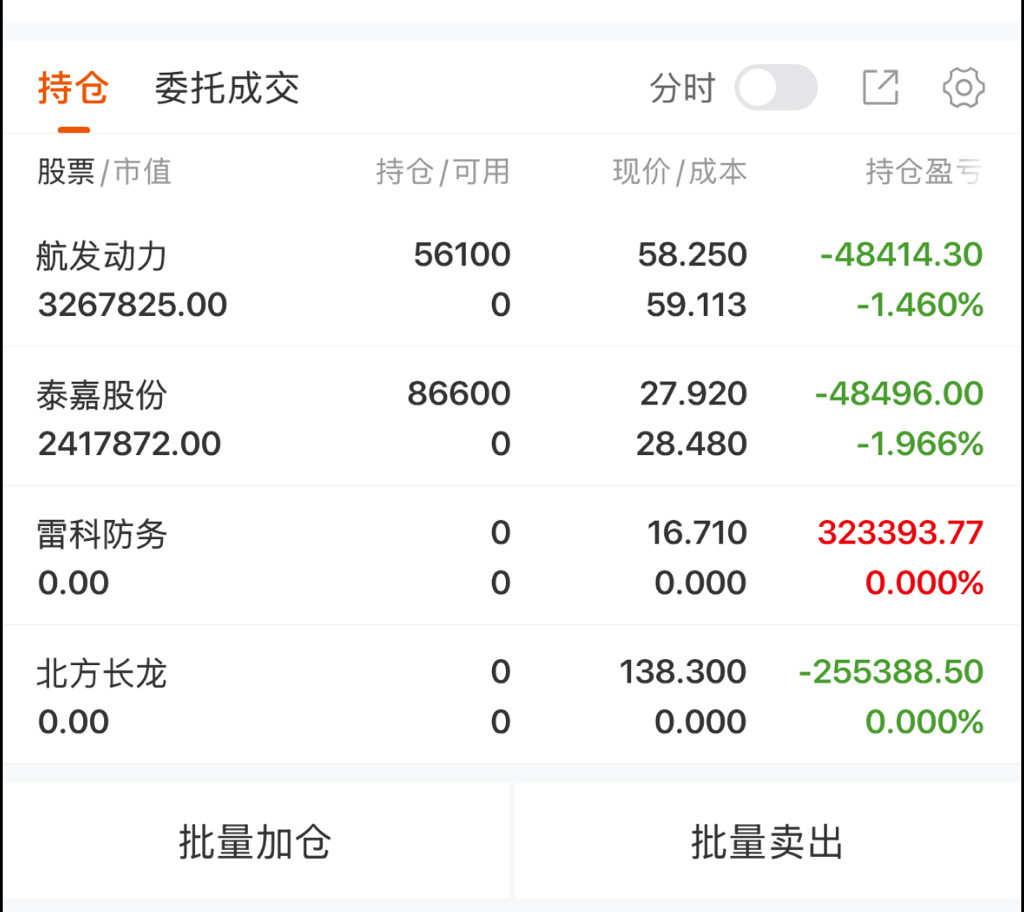Image resolution: width=1024 pixels, height=912 pixels.
Task: Open the 航发动力 stock row
Action: 102,257
